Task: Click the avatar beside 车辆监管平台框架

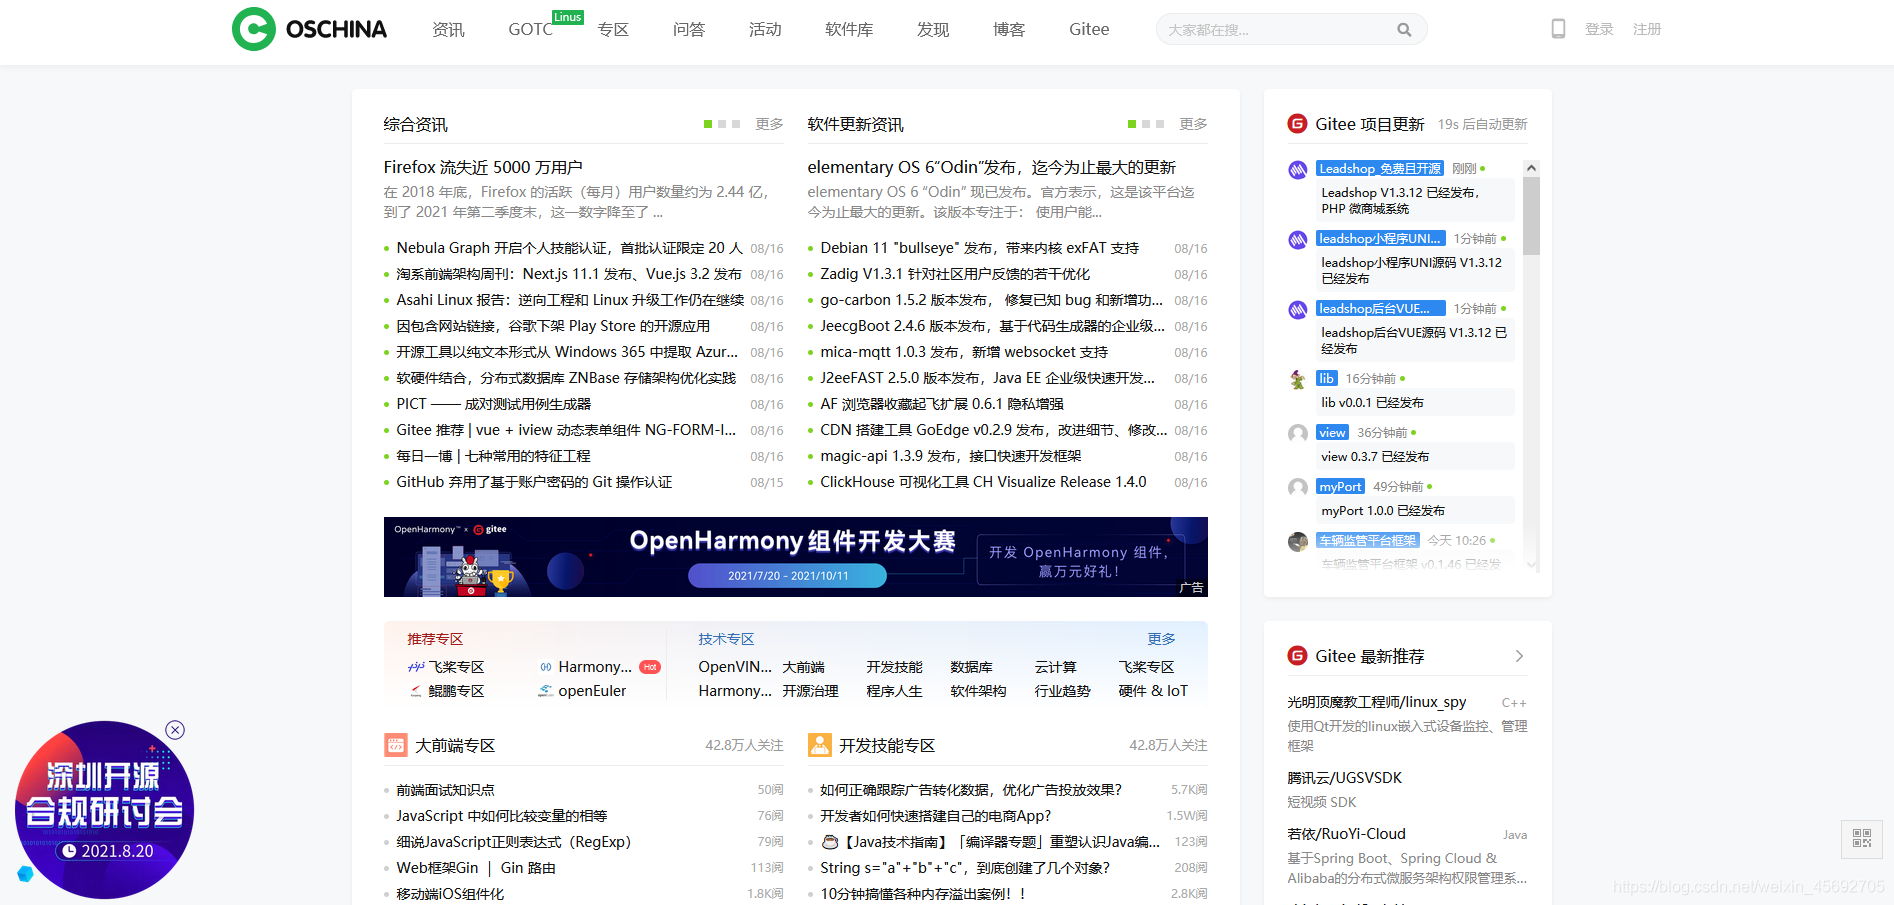Action: click(1298, 542)
